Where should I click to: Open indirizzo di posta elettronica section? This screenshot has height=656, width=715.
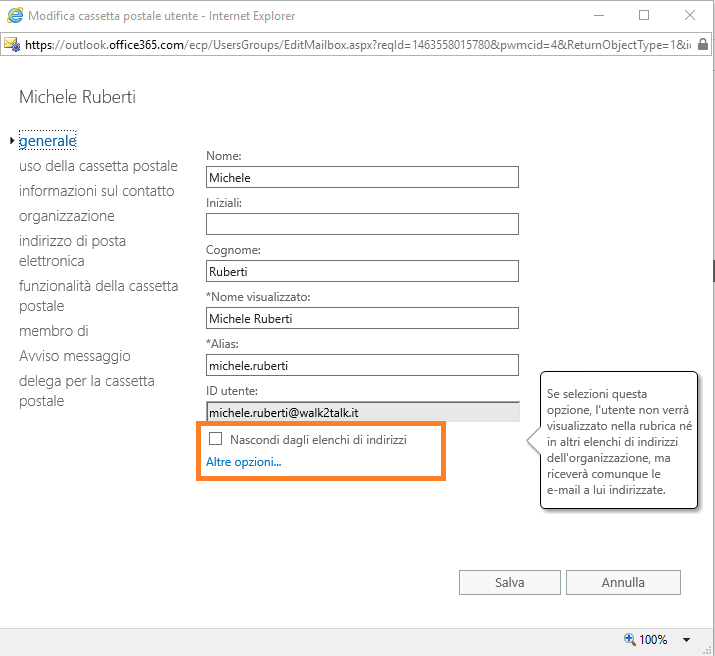click(72, 251)
